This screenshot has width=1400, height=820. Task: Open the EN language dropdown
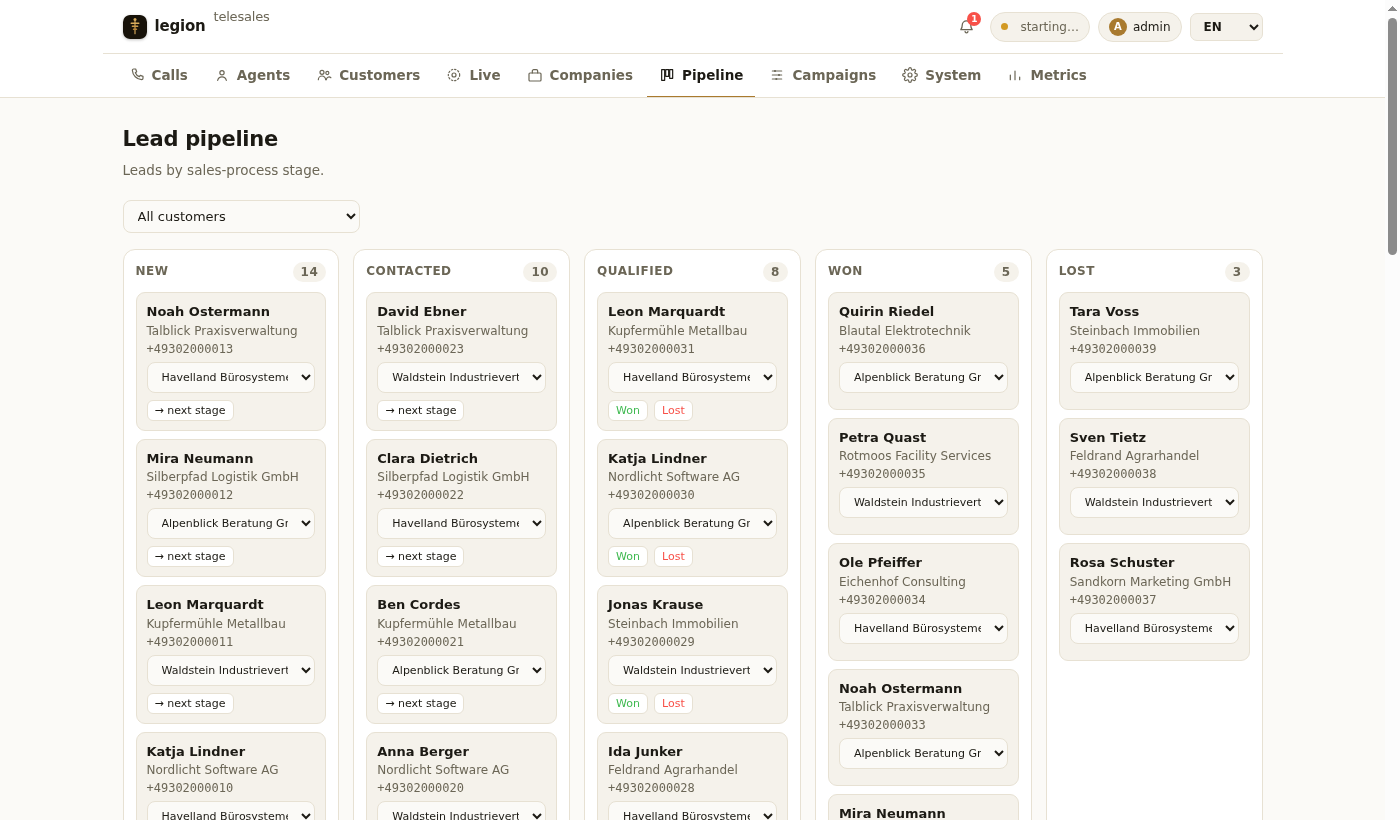(x=1226, y=27)
